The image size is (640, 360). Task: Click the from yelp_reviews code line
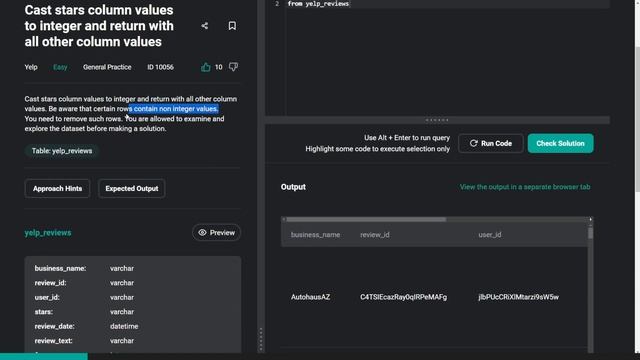[318, 4]
